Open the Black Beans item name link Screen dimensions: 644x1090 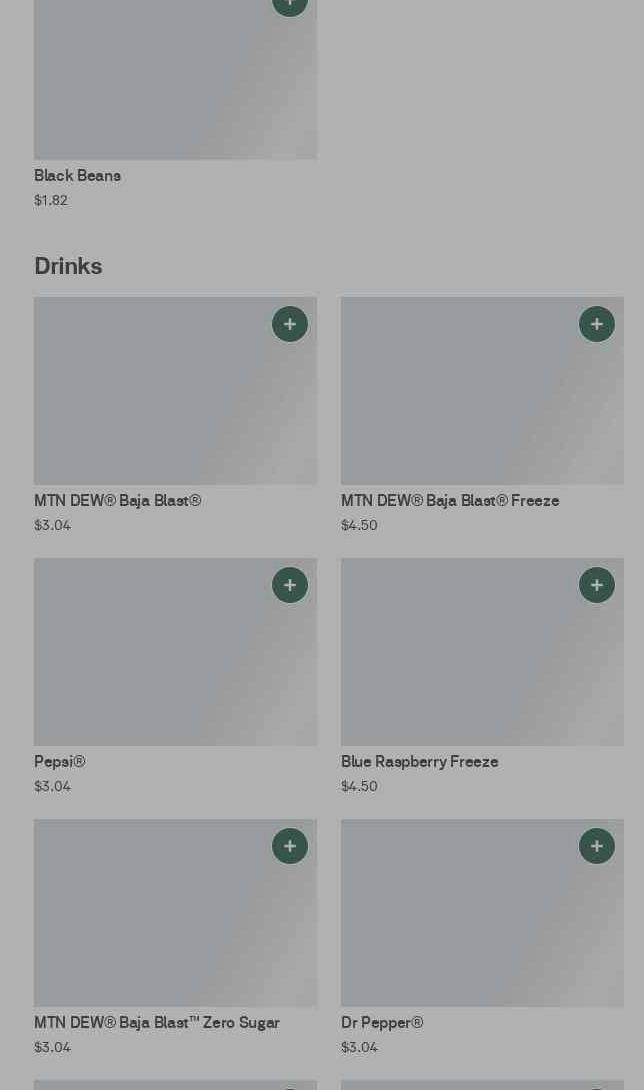[x=77, y=176]
